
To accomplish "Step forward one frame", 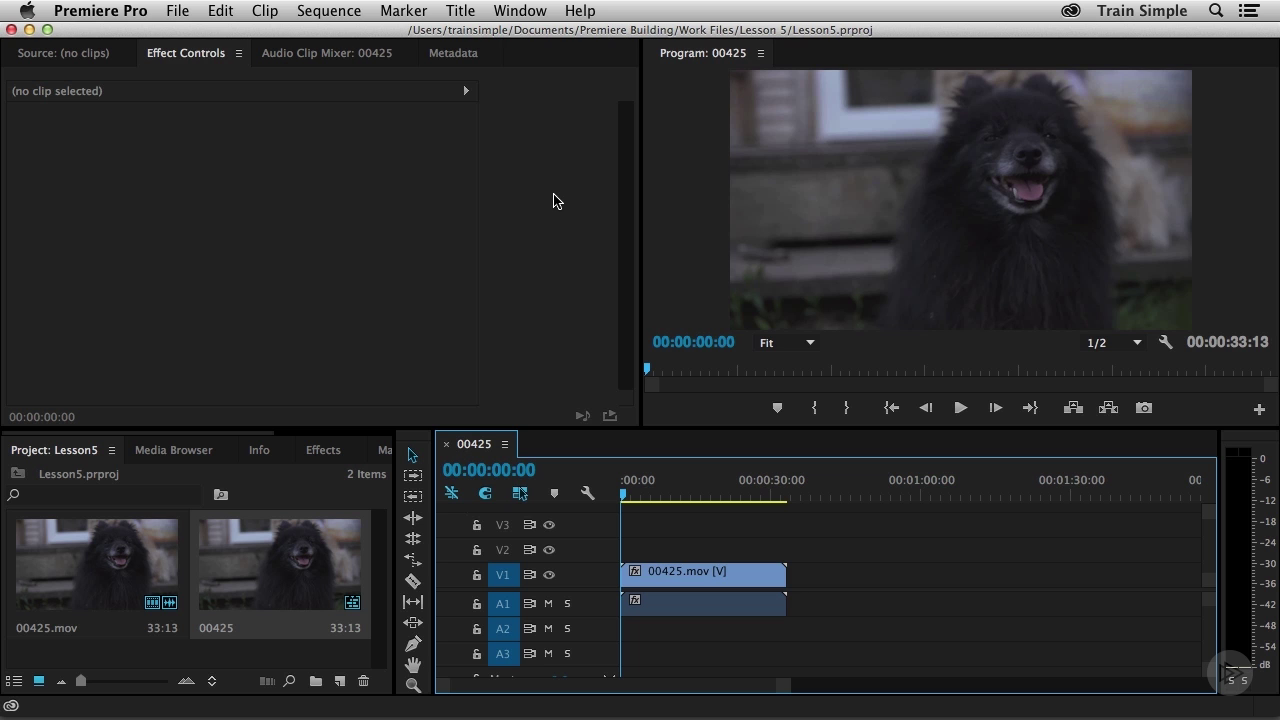I will pos(995,408).
